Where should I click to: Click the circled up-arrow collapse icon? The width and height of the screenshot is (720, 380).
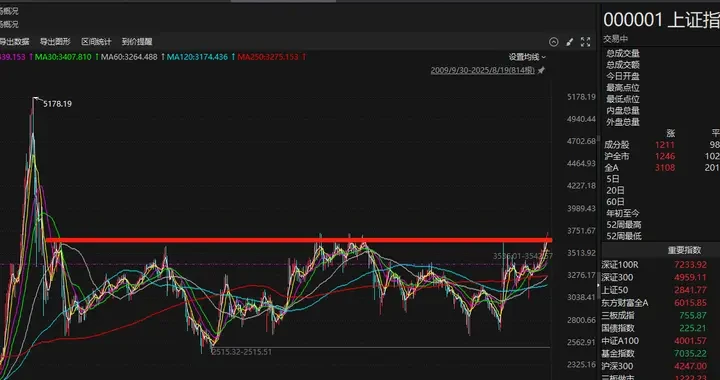[x=554, y=42]
